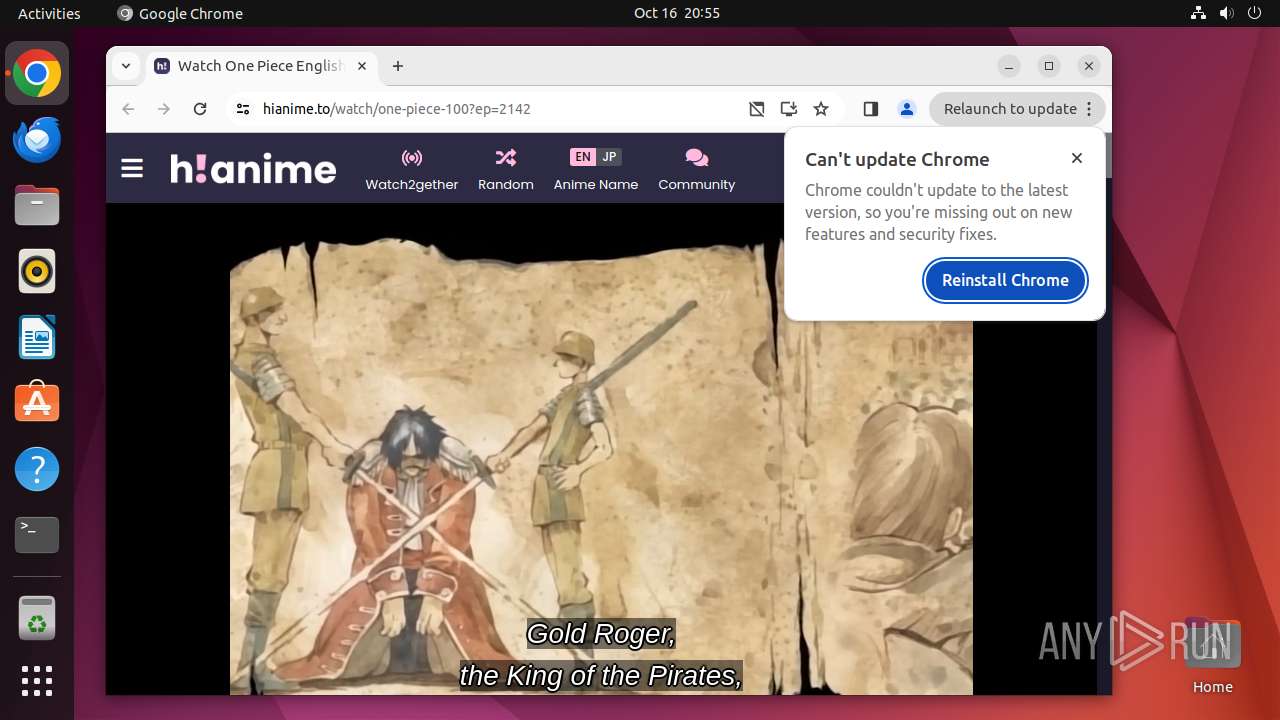The image size is (1280, 720).
Task: Open Activities overview
Action: 49,13
